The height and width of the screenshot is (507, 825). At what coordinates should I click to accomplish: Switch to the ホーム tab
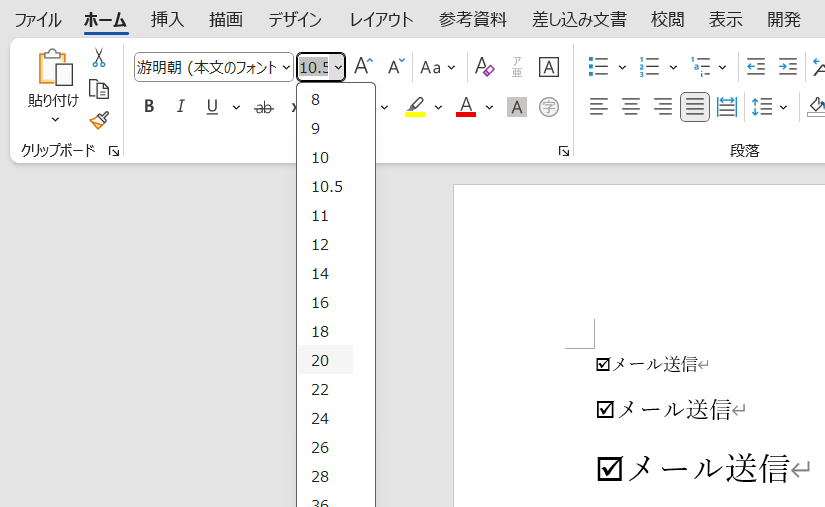[x=106, y=20]
